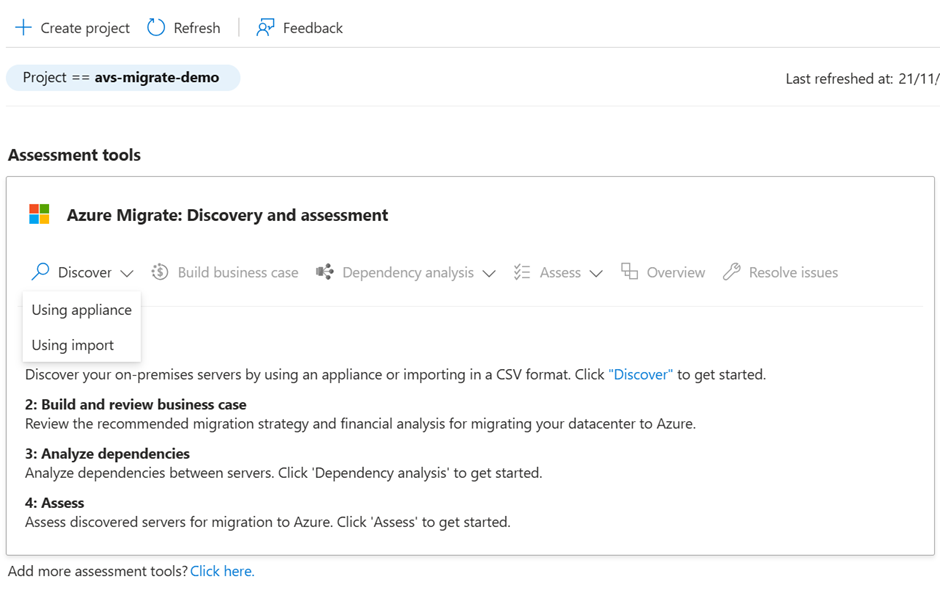Click the circular Refresh icon
The image size is (940, 604).
[x=156, y=28]
